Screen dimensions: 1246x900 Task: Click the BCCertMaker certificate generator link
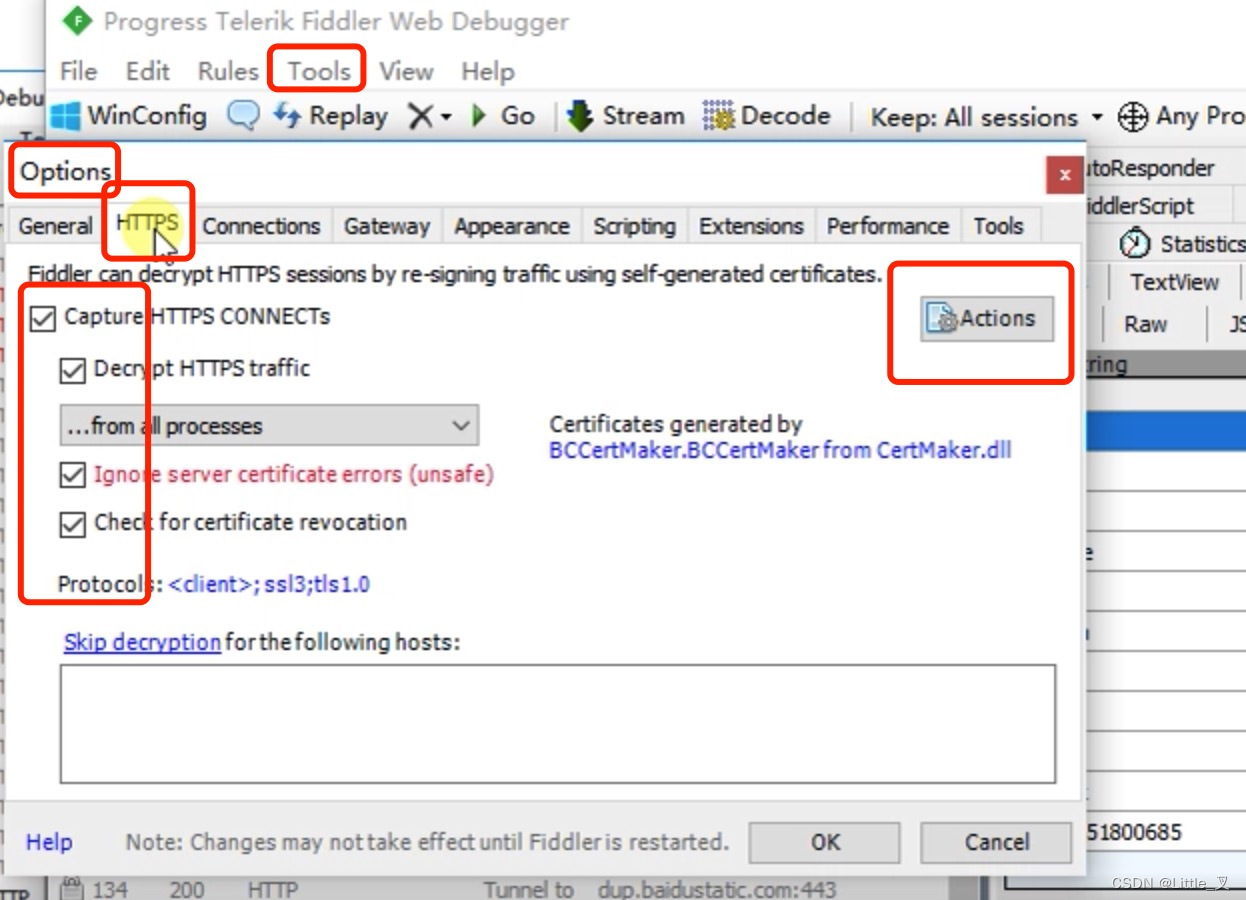tap(780, 450)
